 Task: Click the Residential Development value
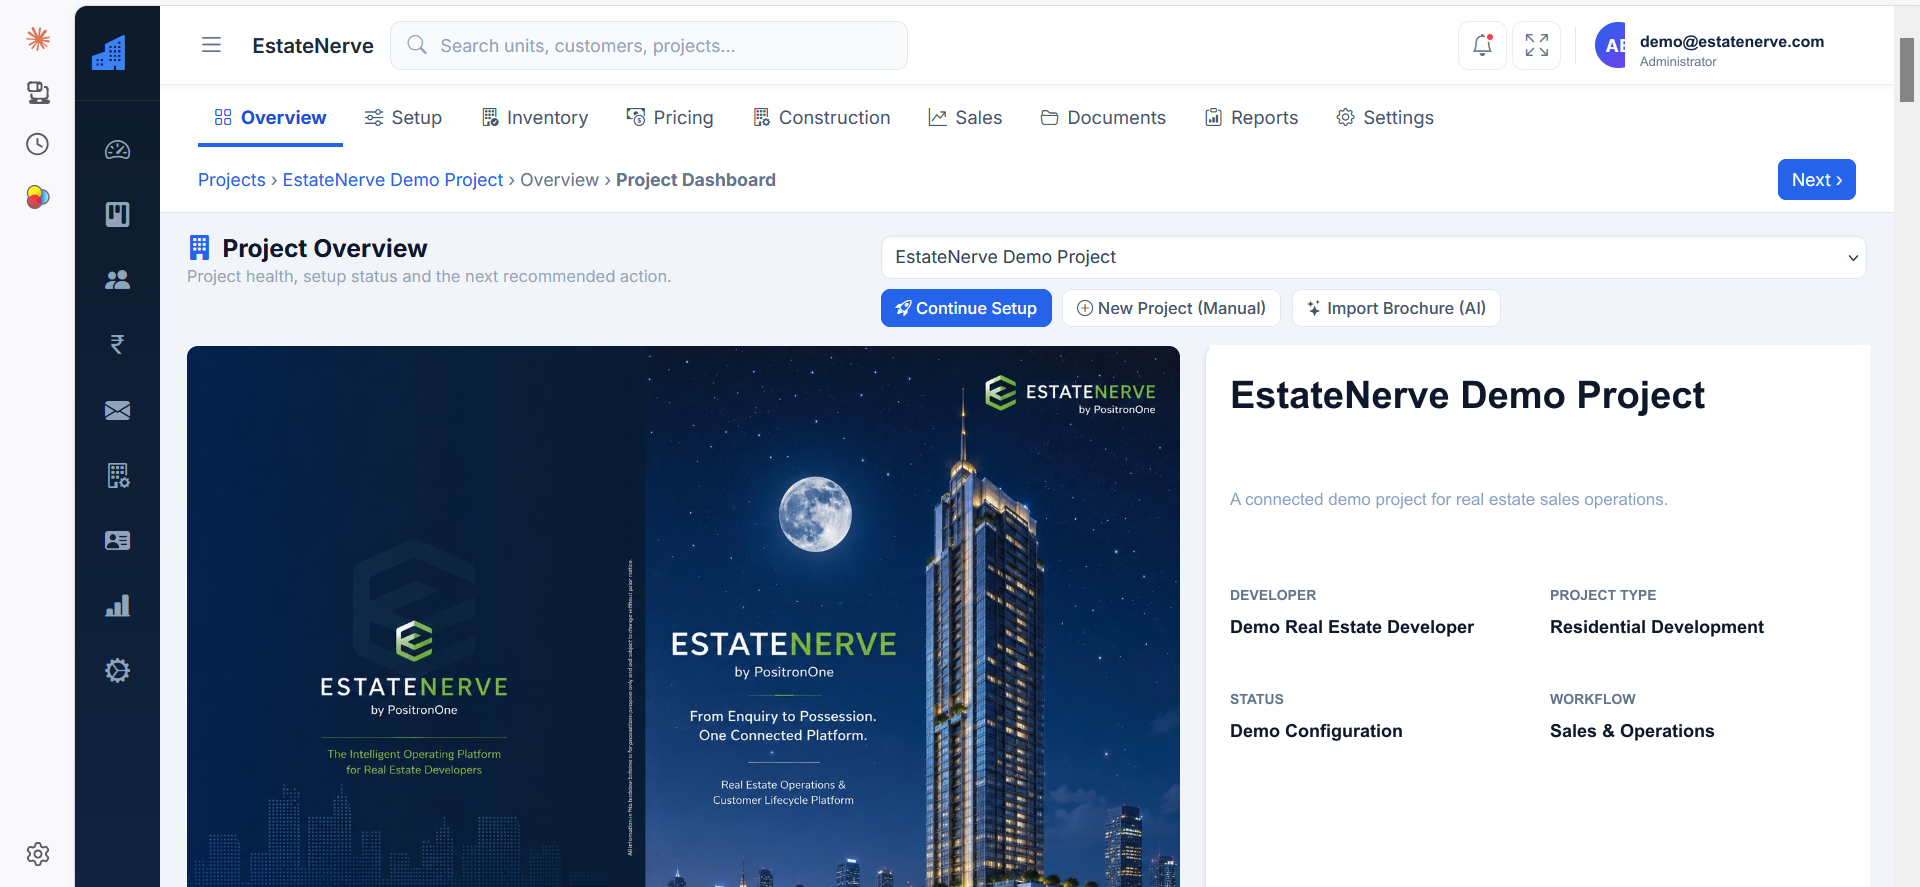click(x=1657, y=627)
